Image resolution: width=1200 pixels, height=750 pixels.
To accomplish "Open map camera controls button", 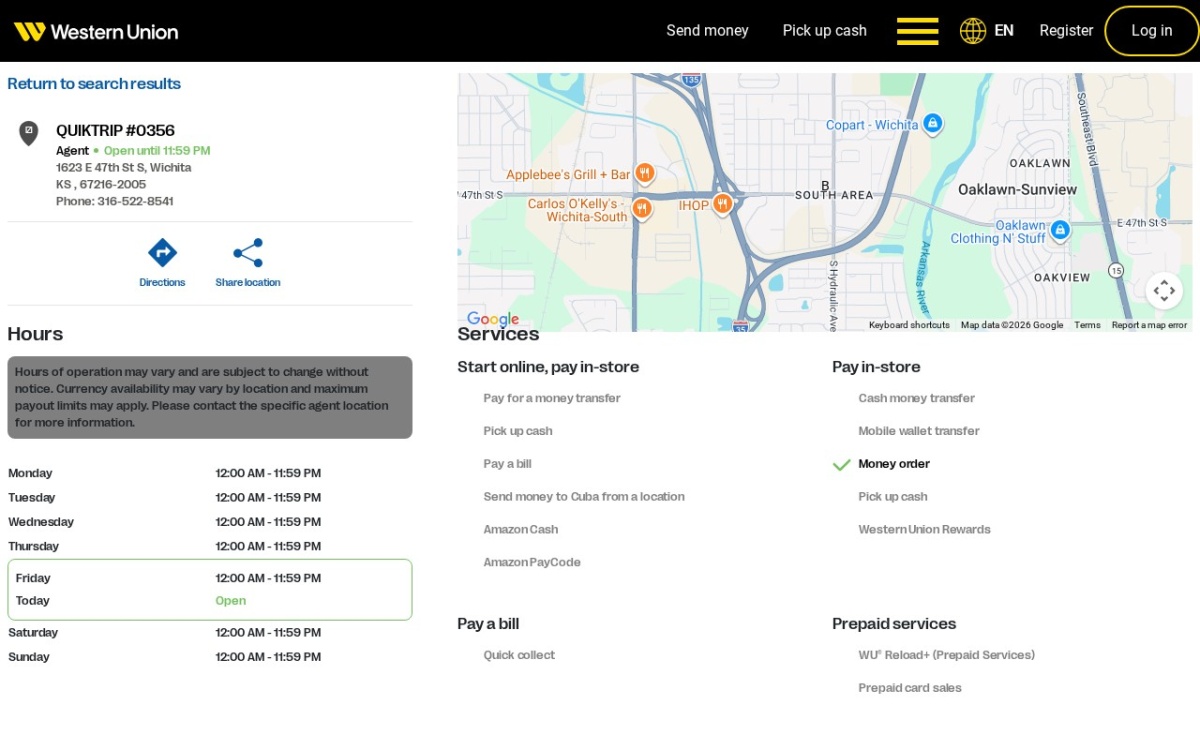I will [1164, 291].
